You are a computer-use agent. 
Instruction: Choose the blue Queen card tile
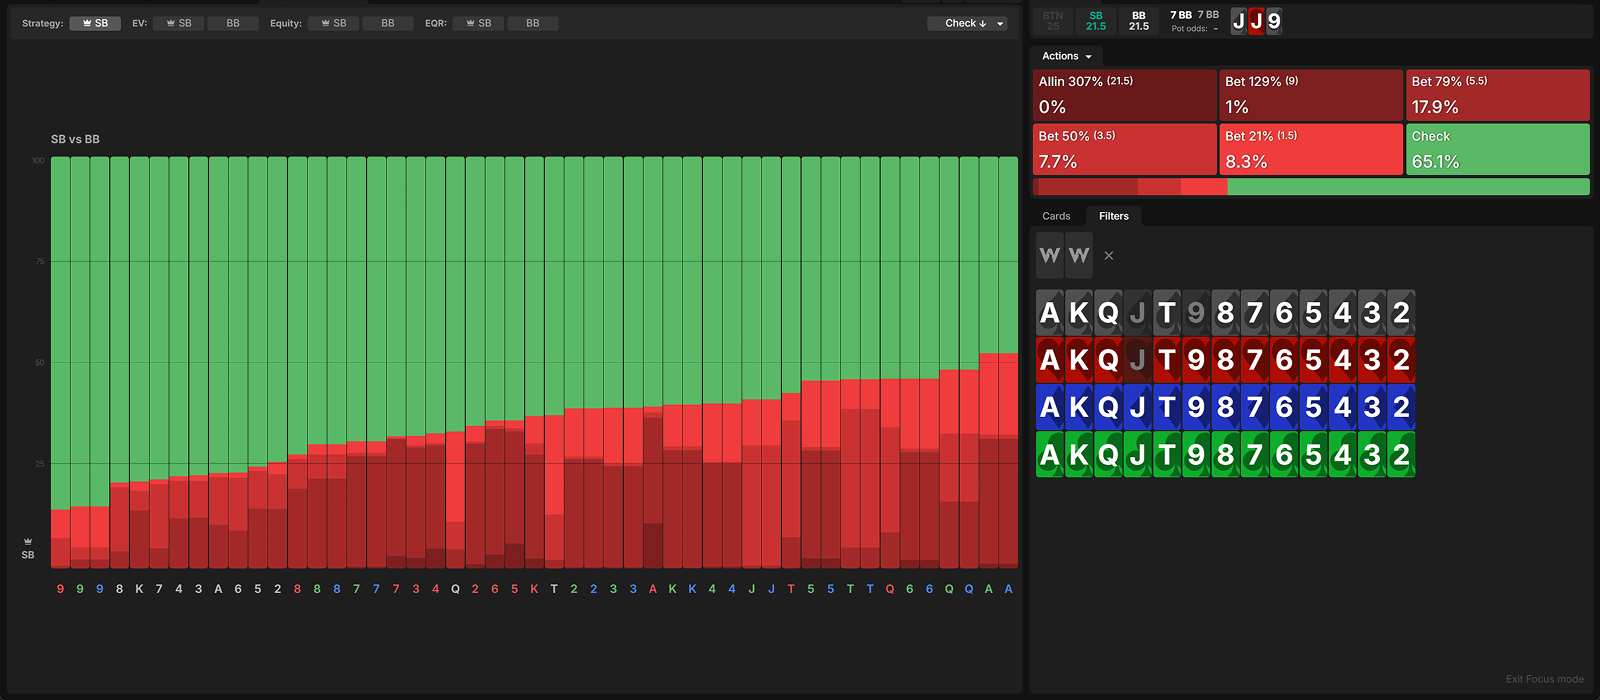tap(1108, 407)
